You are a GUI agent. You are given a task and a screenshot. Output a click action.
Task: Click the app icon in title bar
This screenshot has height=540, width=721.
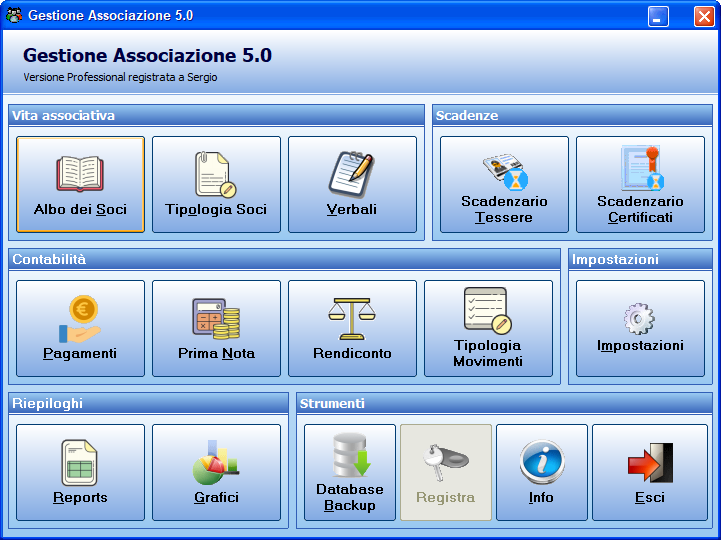point(14,15)
